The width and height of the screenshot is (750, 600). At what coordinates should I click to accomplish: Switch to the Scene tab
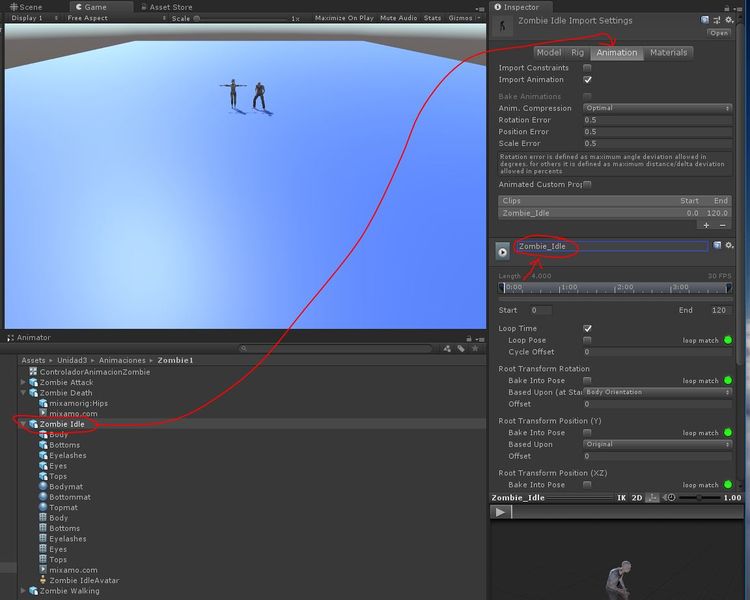point(26,7)
